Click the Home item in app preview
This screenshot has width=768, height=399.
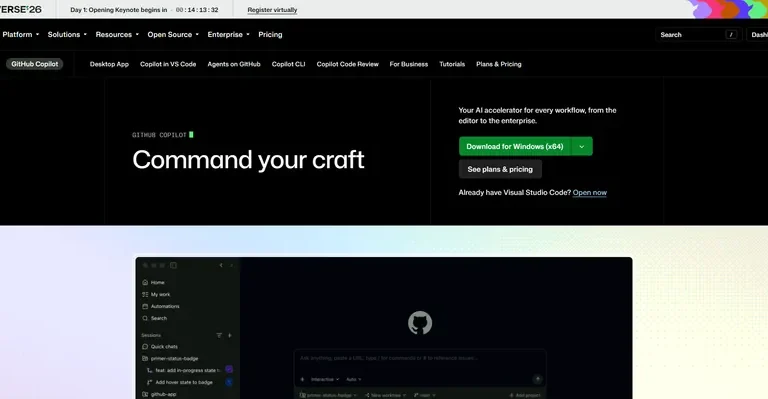(153, 282)
